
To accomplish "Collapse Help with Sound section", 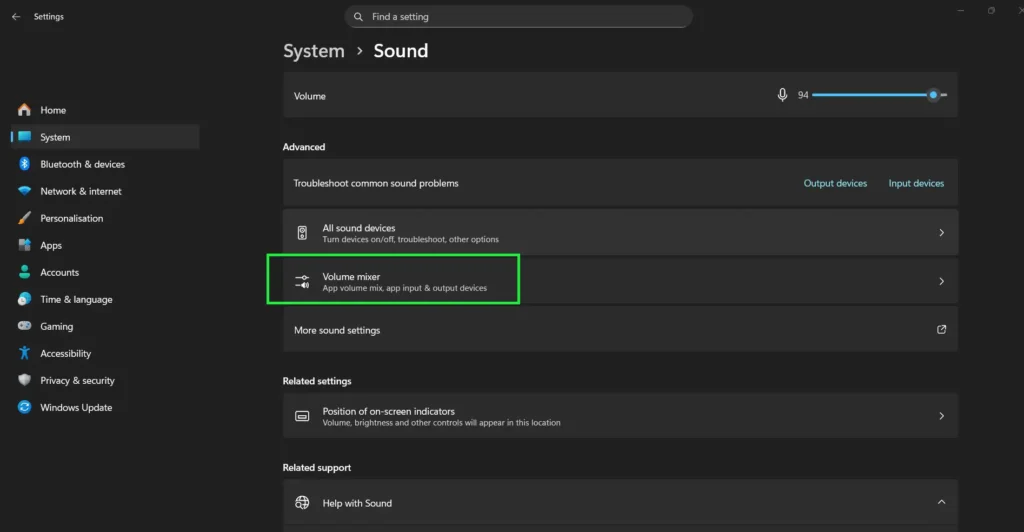I will [941, 502].
